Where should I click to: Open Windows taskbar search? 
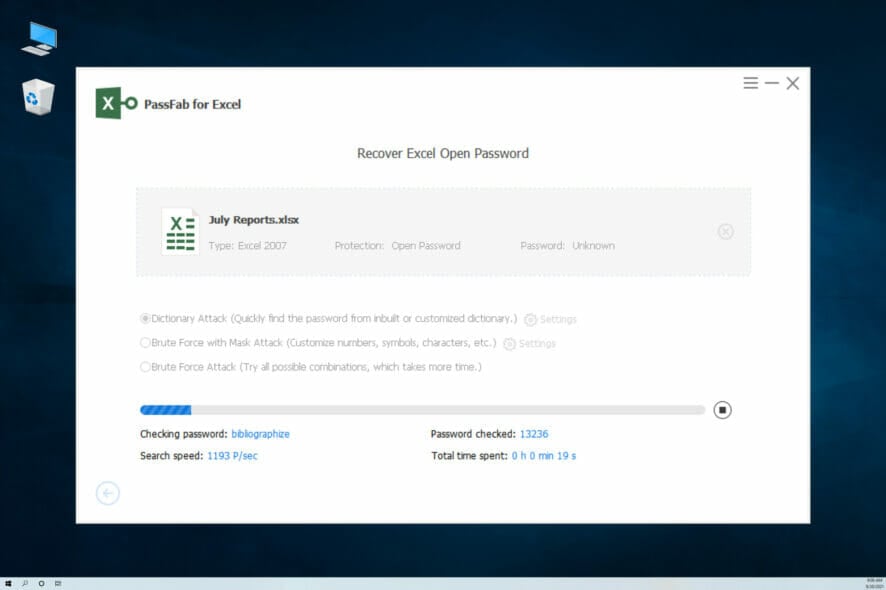tap(25, 583)
